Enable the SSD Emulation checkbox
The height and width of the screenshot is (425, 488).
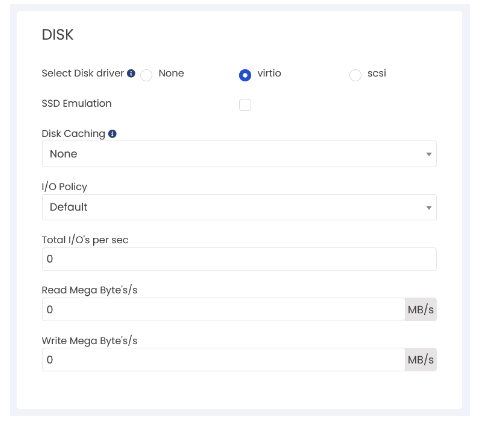245,105
